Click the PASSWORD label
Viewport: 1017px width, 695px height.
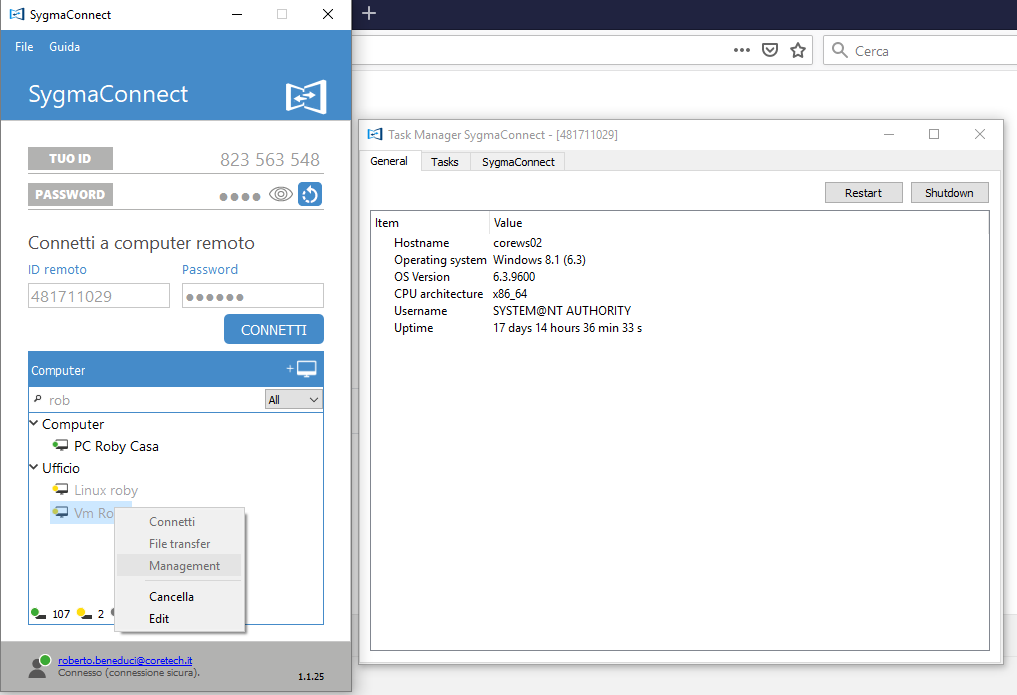[70, 194]
